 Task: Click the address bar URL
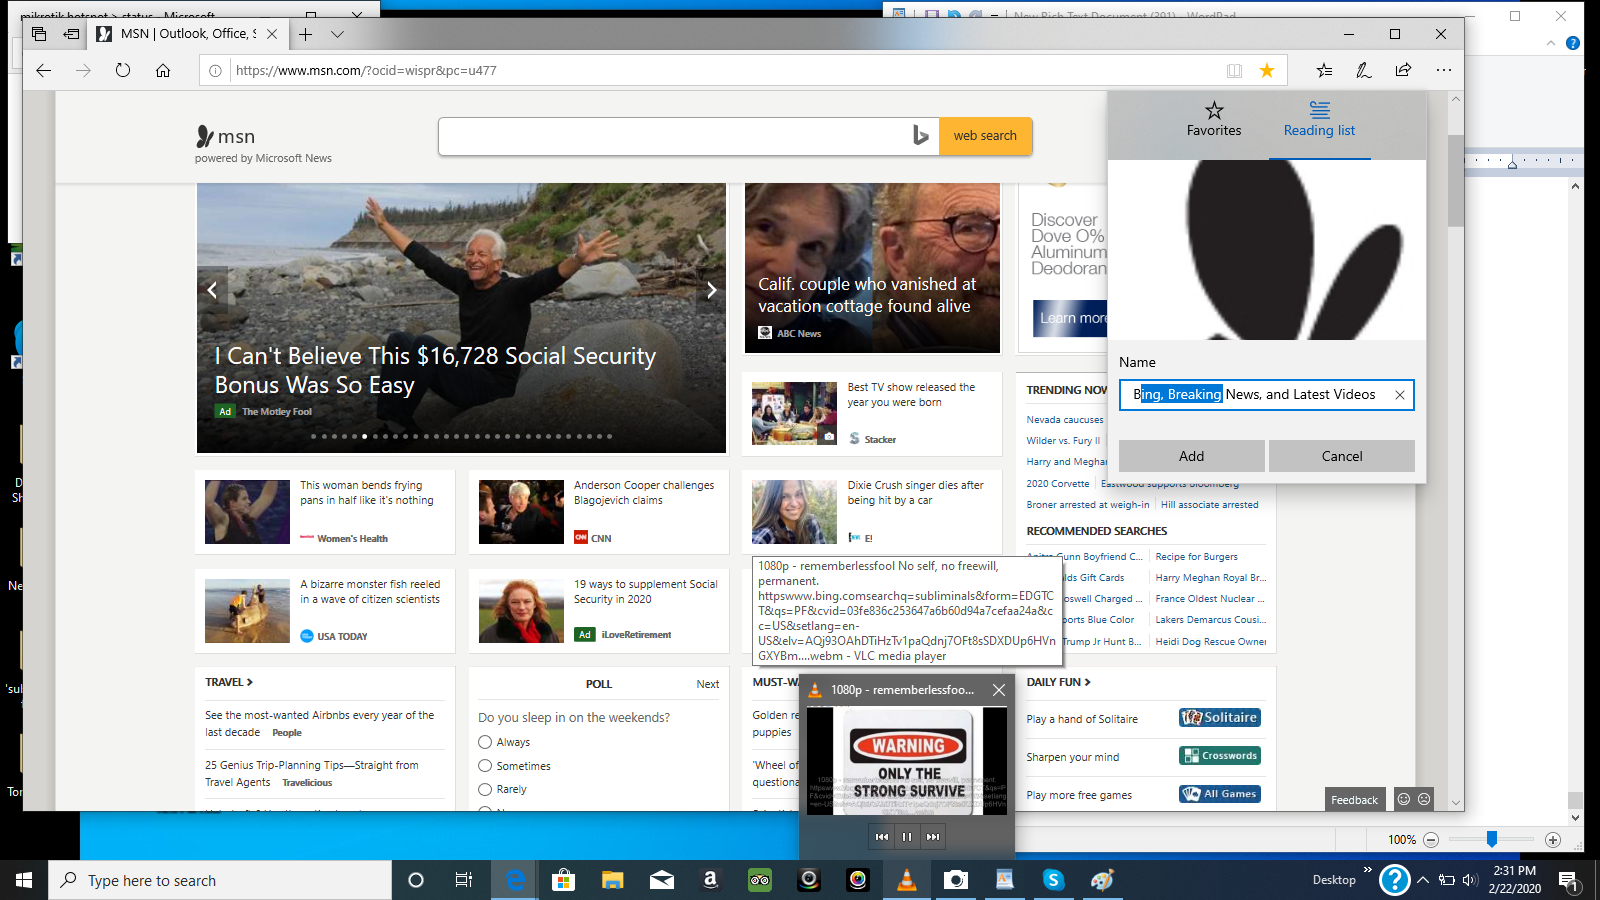[366, 70]
